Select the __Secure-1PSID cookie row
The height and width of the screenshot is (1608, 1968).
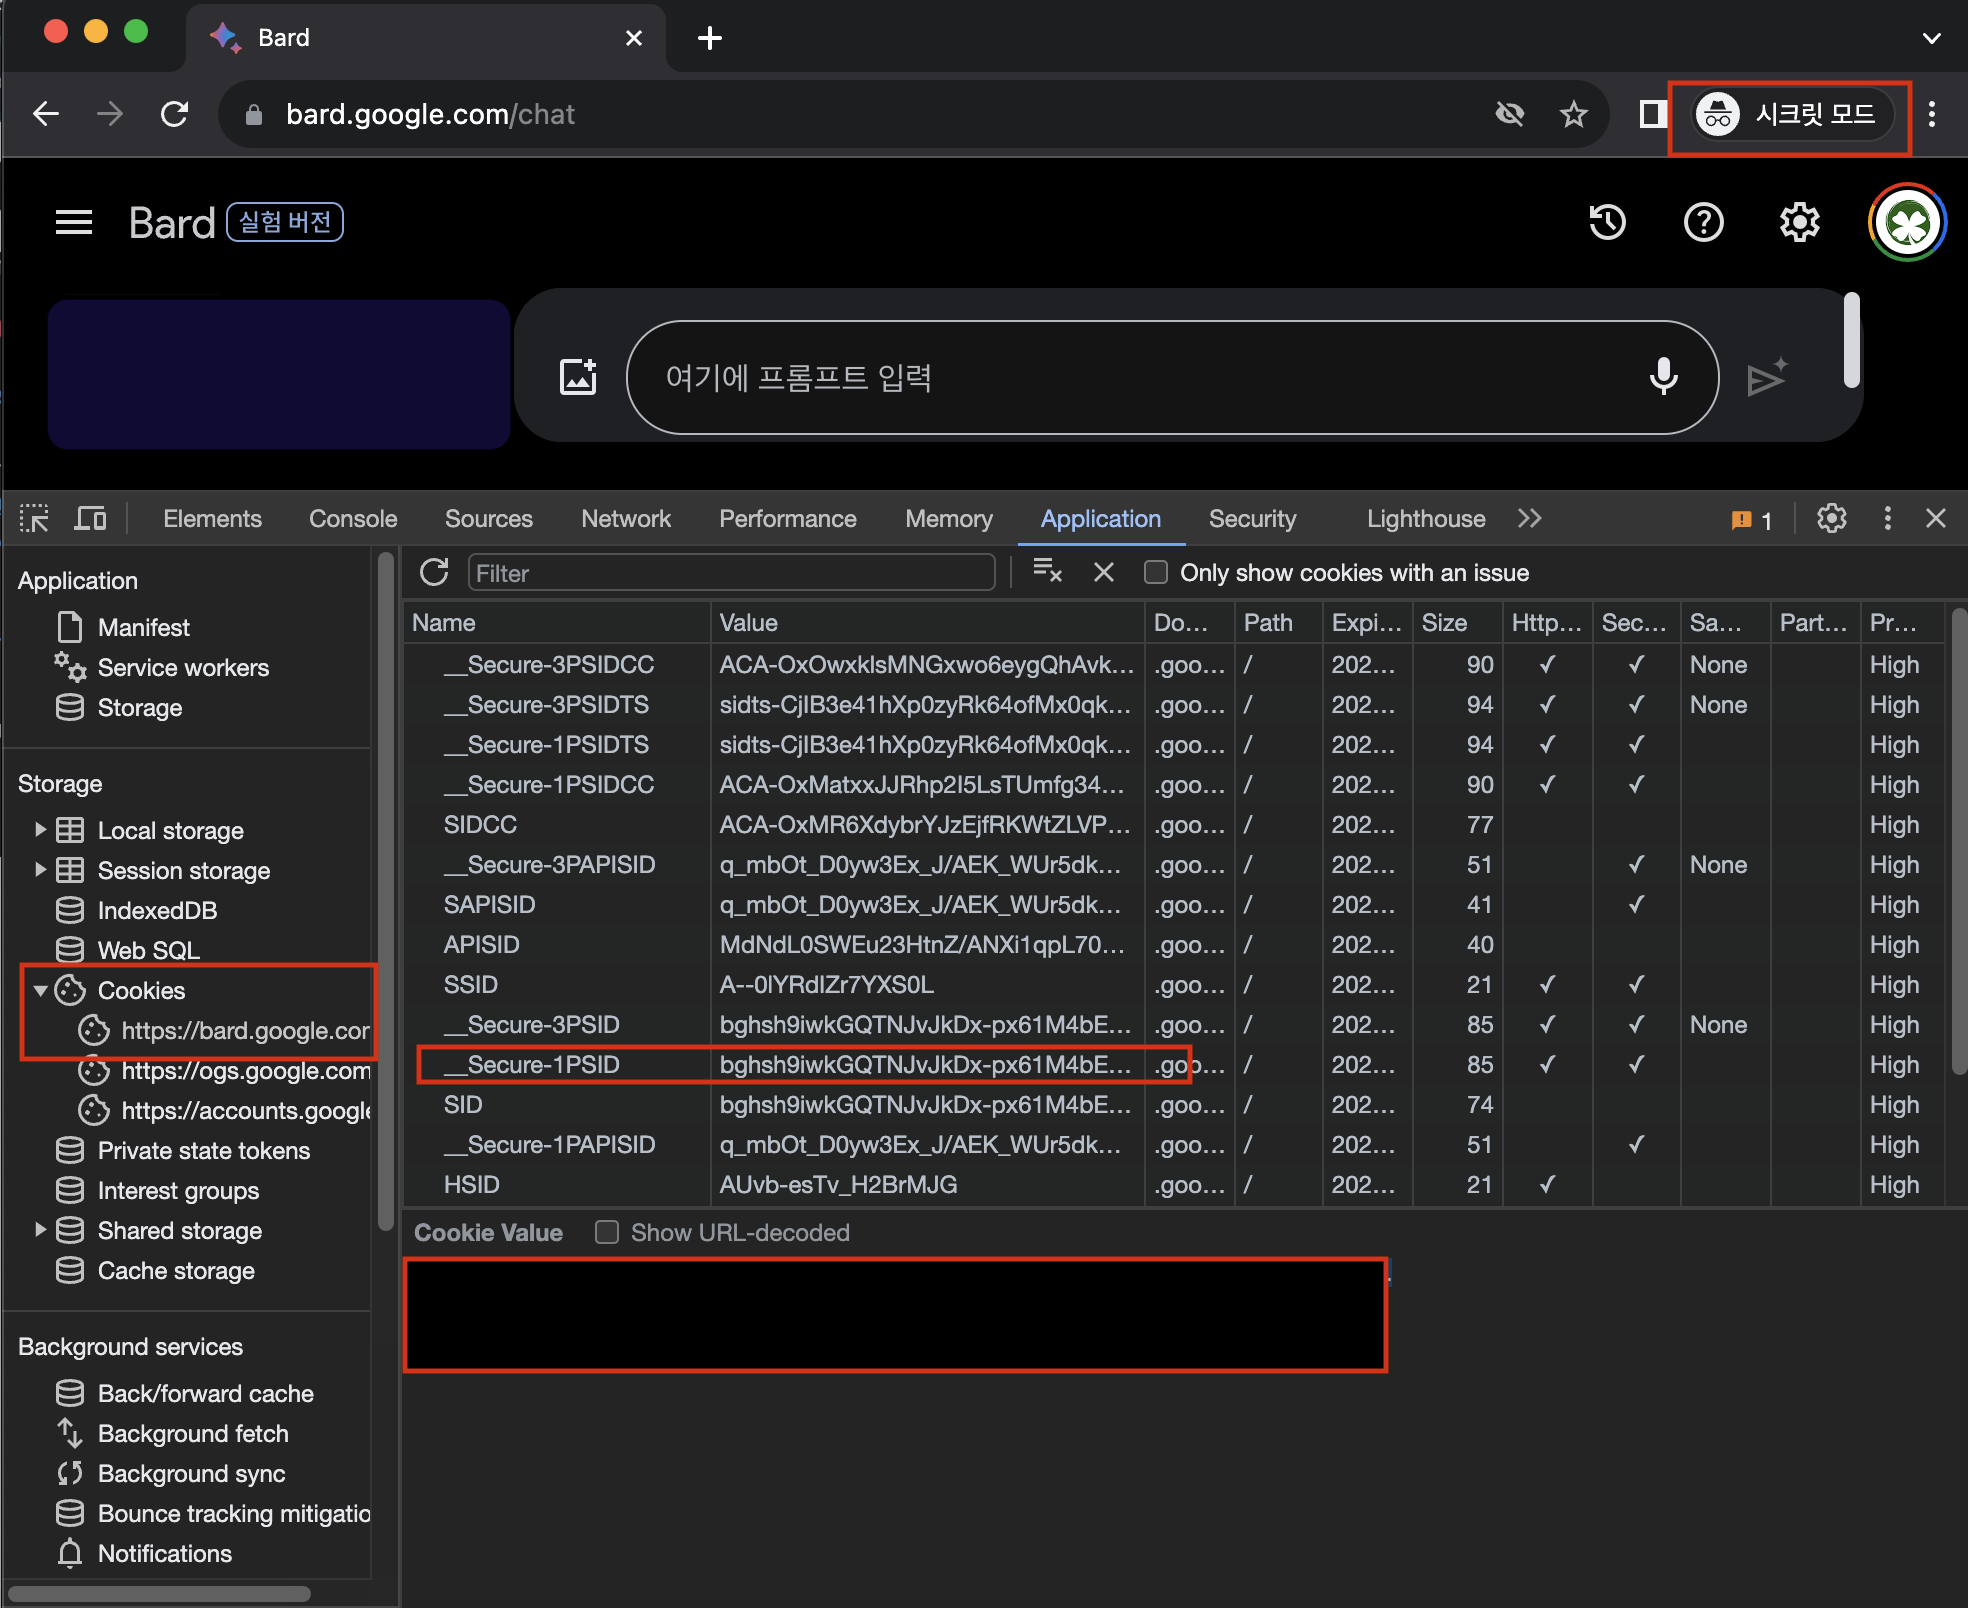click(544, 1065)
